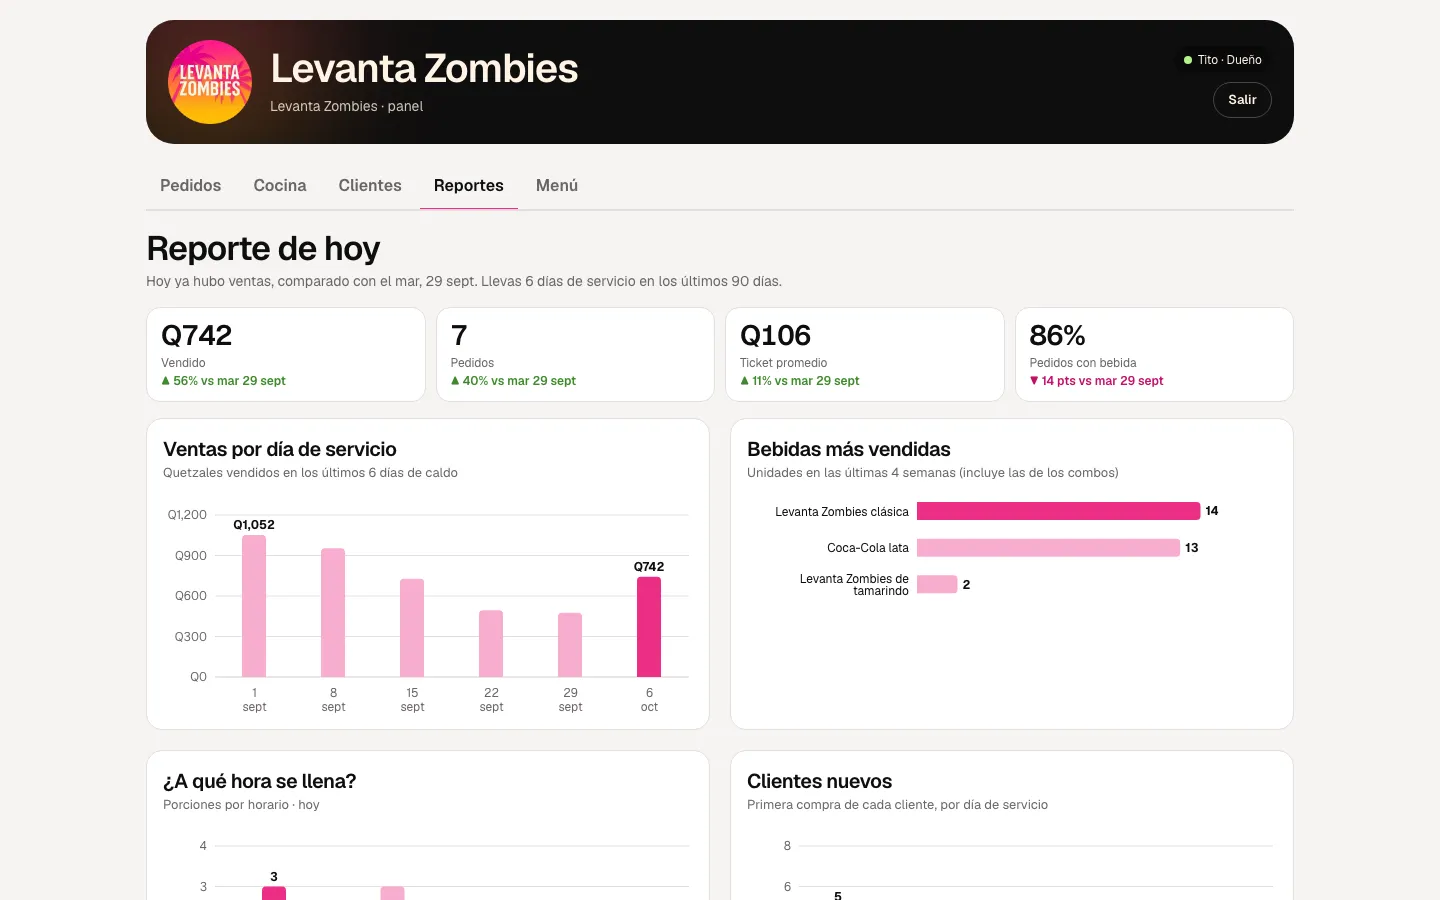Click the Tito · Dueño user label

coord(1230,60)
